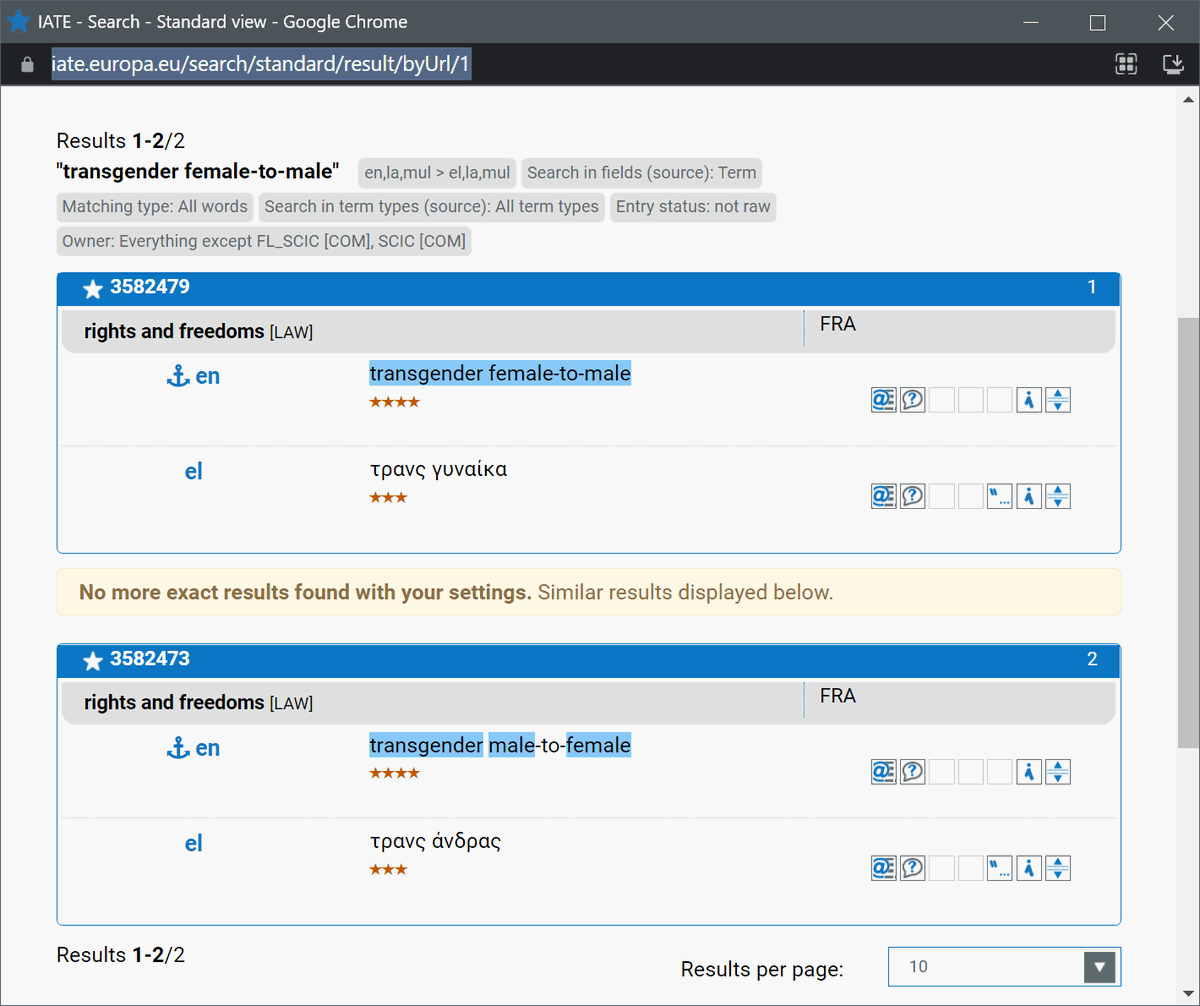The height and width of the screenshot is (1006, 1200).
Task: Open the term transgender female-to-male
Action: [500, 374]
